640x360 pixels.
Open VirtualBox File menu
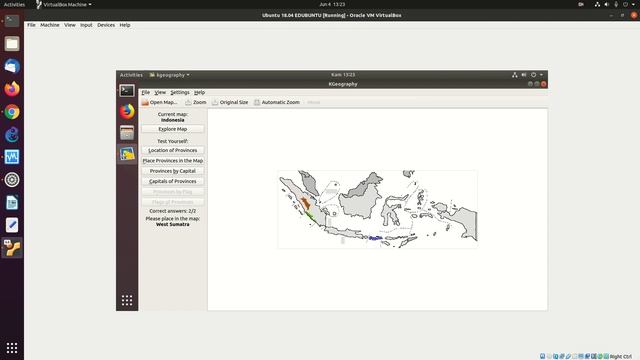point(31,25)
